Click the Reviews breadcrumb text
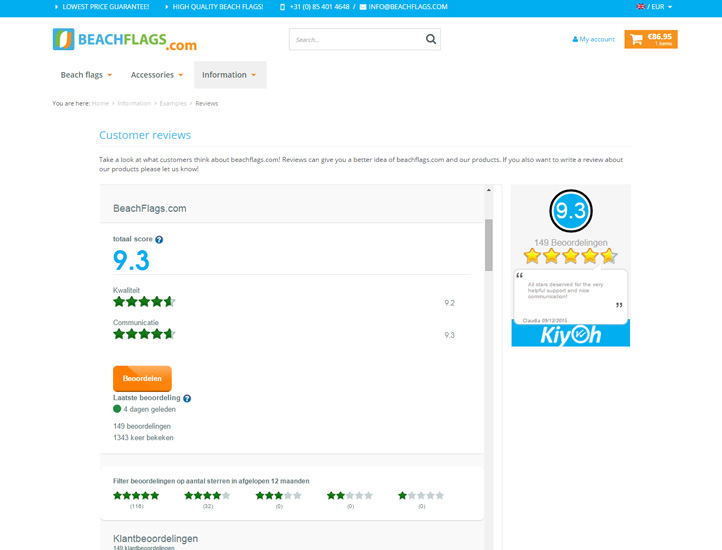 tap(207, 104)
